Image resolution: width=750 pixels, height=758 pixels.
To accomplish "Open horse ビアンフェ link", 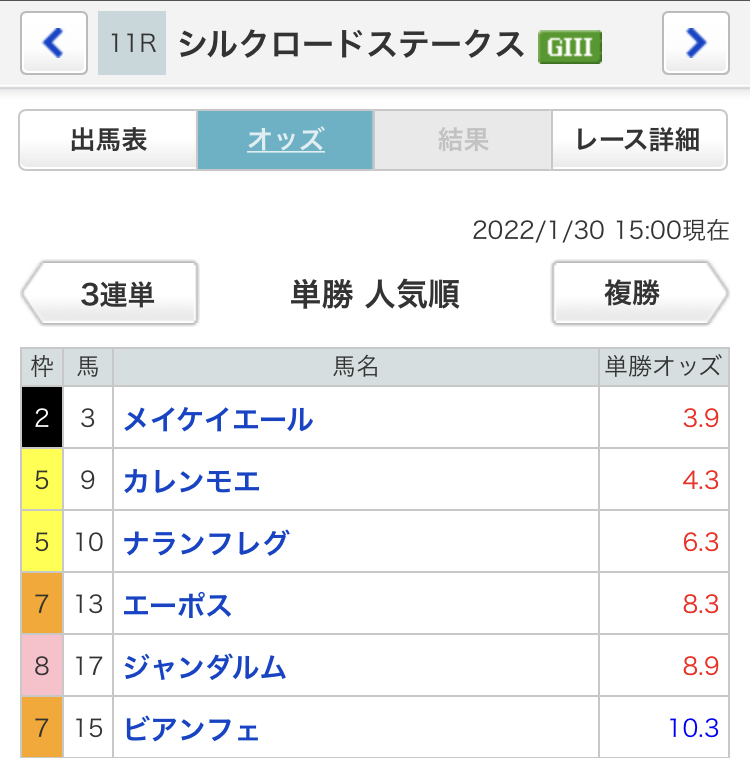I will [191, 729].
